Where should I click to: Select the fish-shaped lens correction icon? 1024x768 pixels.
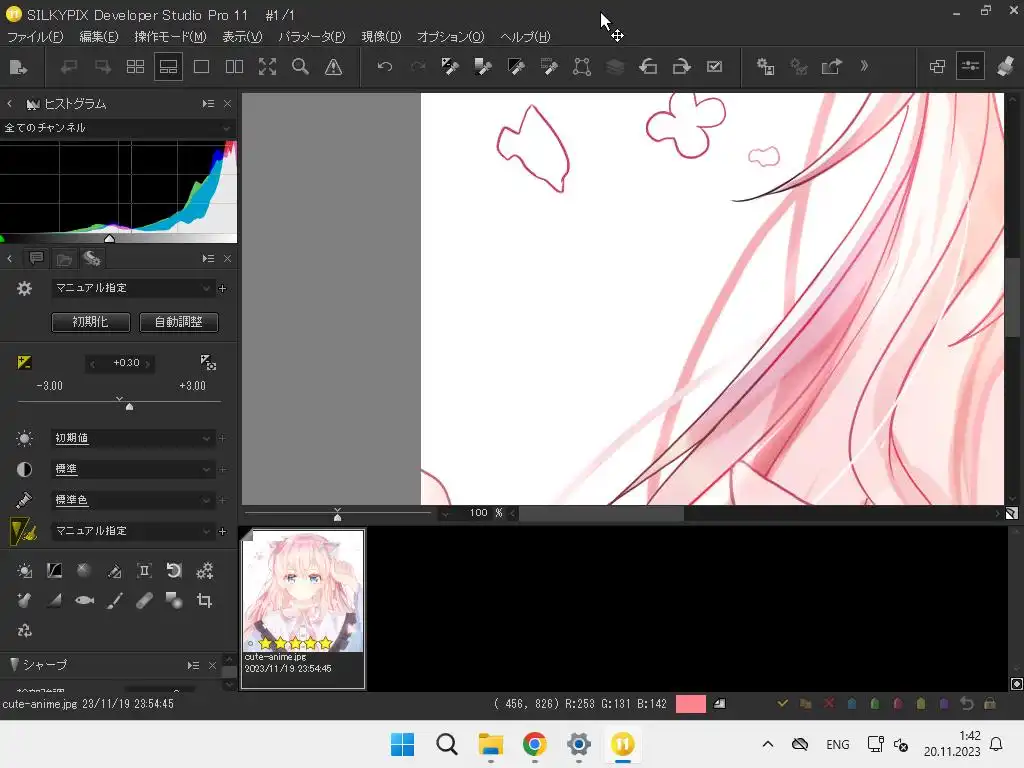(84, 600)
